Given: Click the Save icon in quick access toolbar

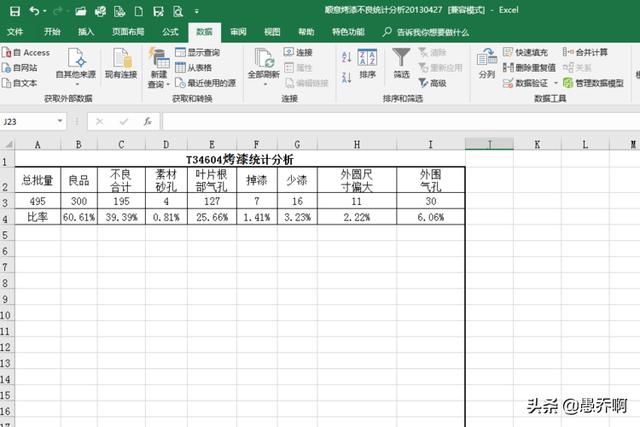Looking at the screenshot, I should tap(13, 10).
